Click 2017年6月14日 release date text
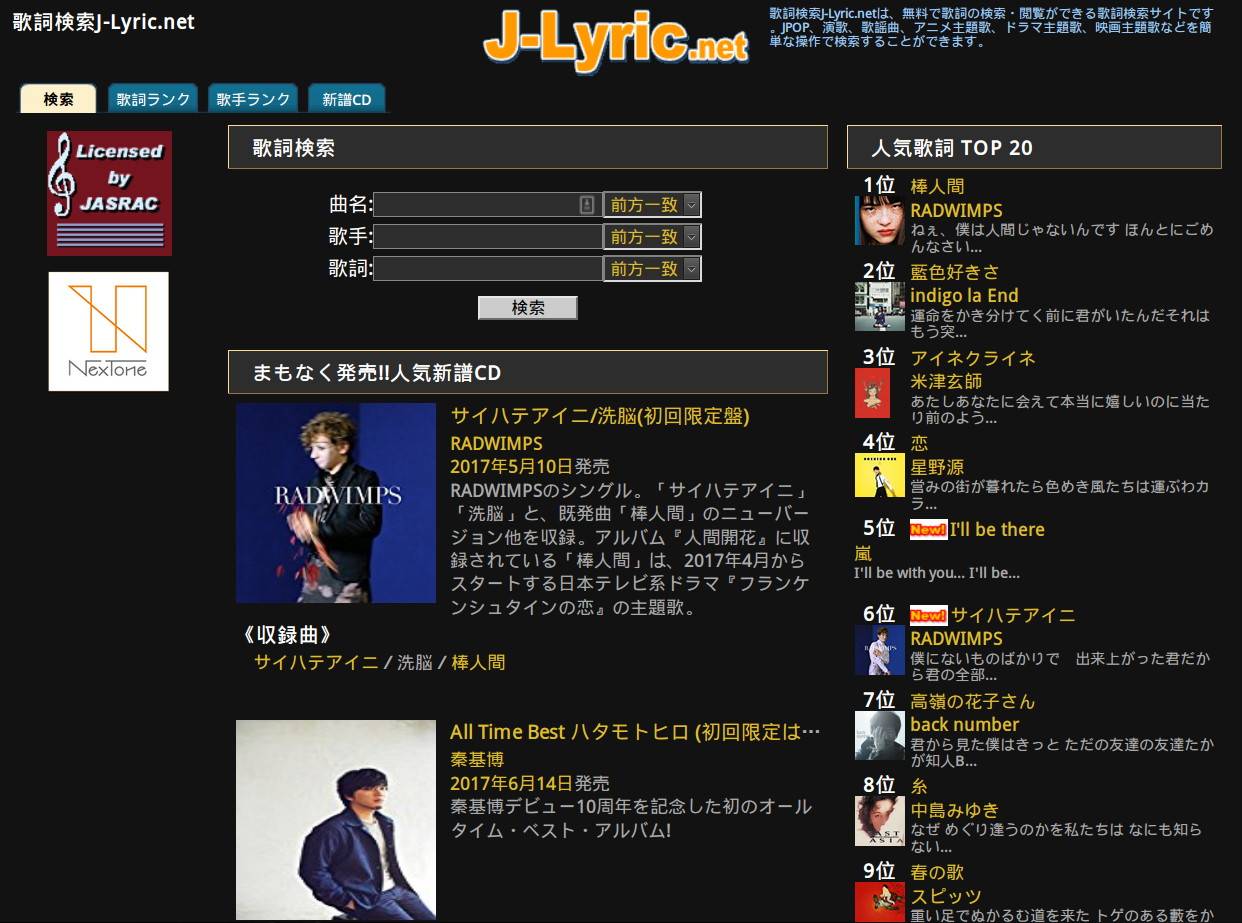 511,783
